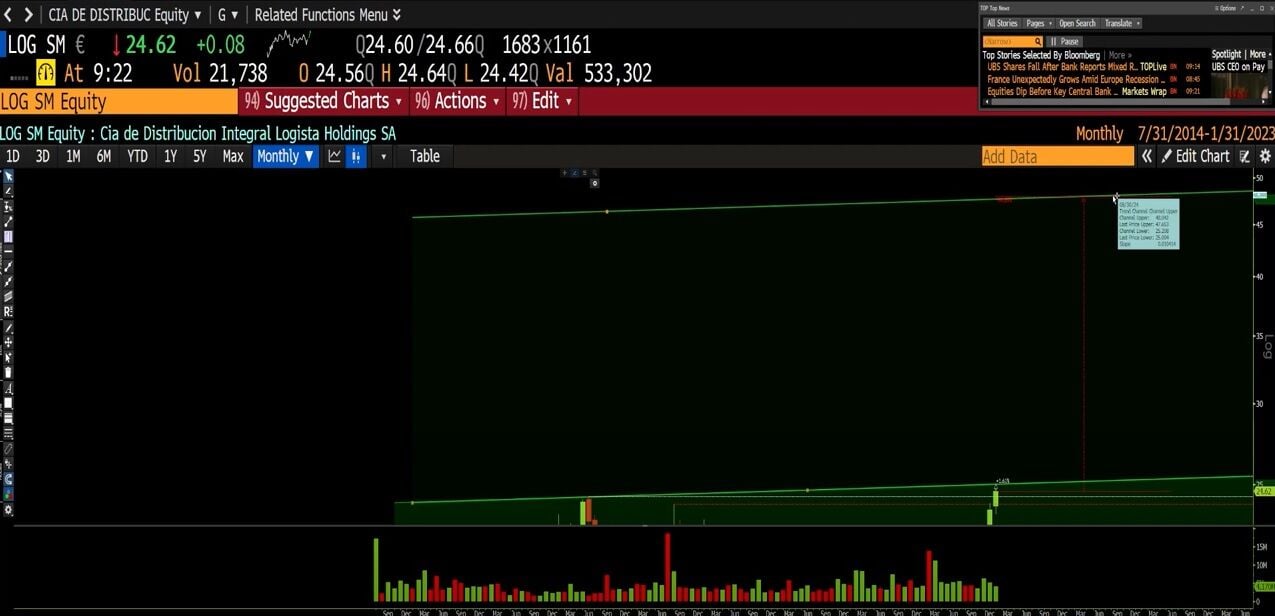Viewport: 1275px width, 616px height.
Task: Open Options in the Top News title bar
Action: pyautogui.click(x=1226, y=9)
